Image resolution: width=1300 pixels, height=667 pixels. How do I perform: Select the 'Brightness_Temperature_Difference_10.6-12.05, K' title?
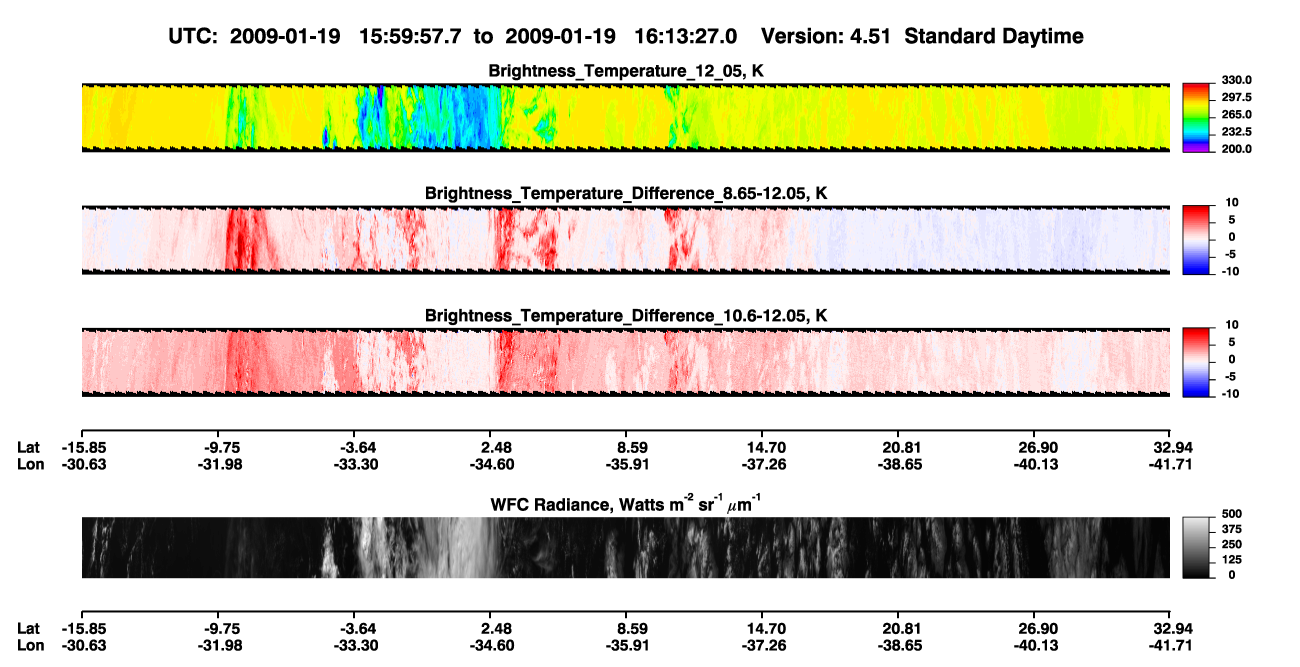coord(626,316)
